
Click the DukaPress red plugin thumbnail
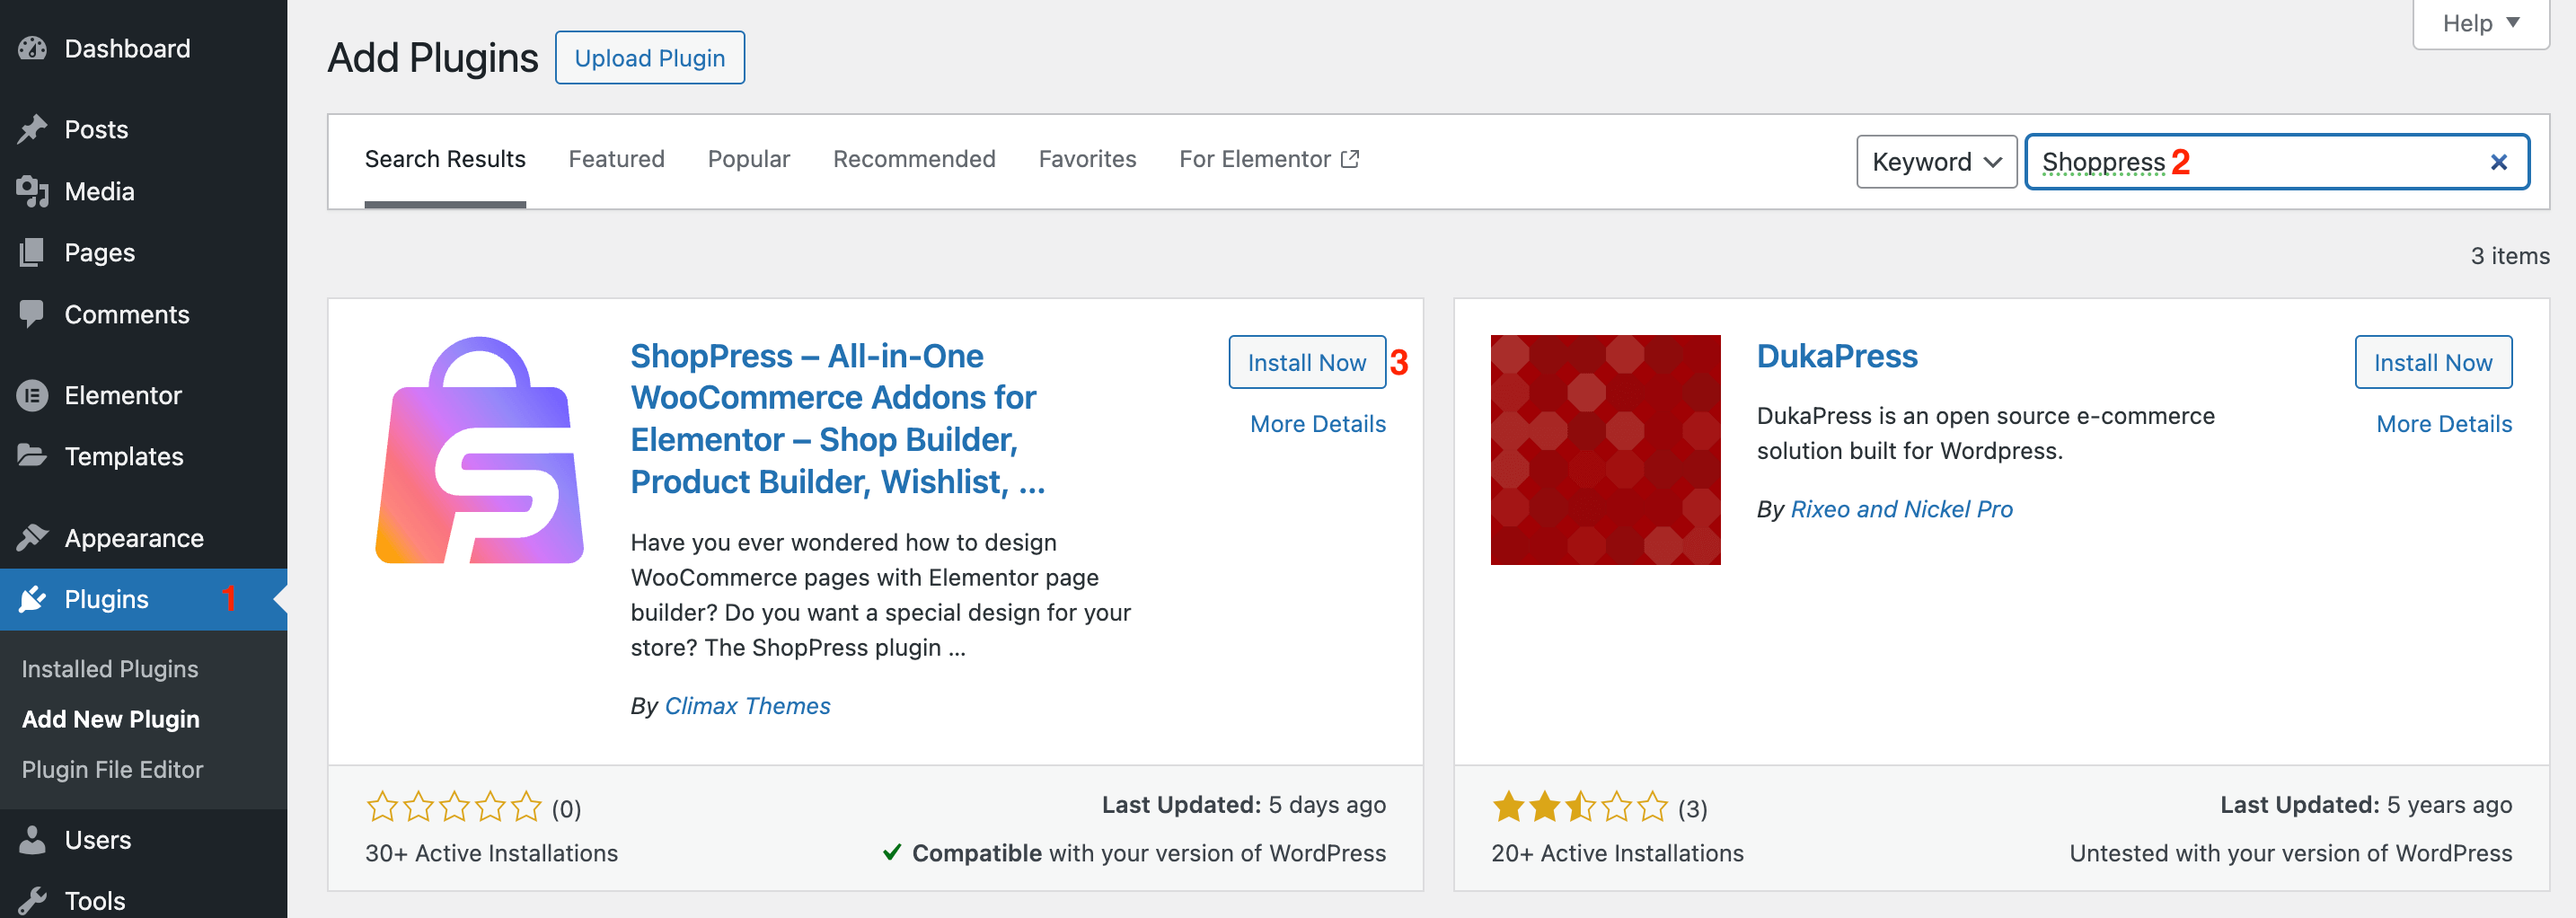point(1605,450)
